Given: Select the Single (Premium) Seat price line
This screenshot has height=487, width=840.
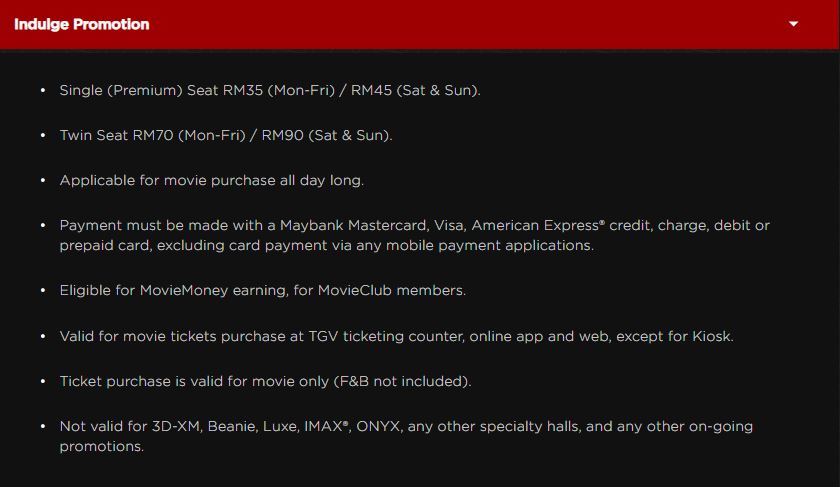Looking at the screenshot, I should point(270,90).
